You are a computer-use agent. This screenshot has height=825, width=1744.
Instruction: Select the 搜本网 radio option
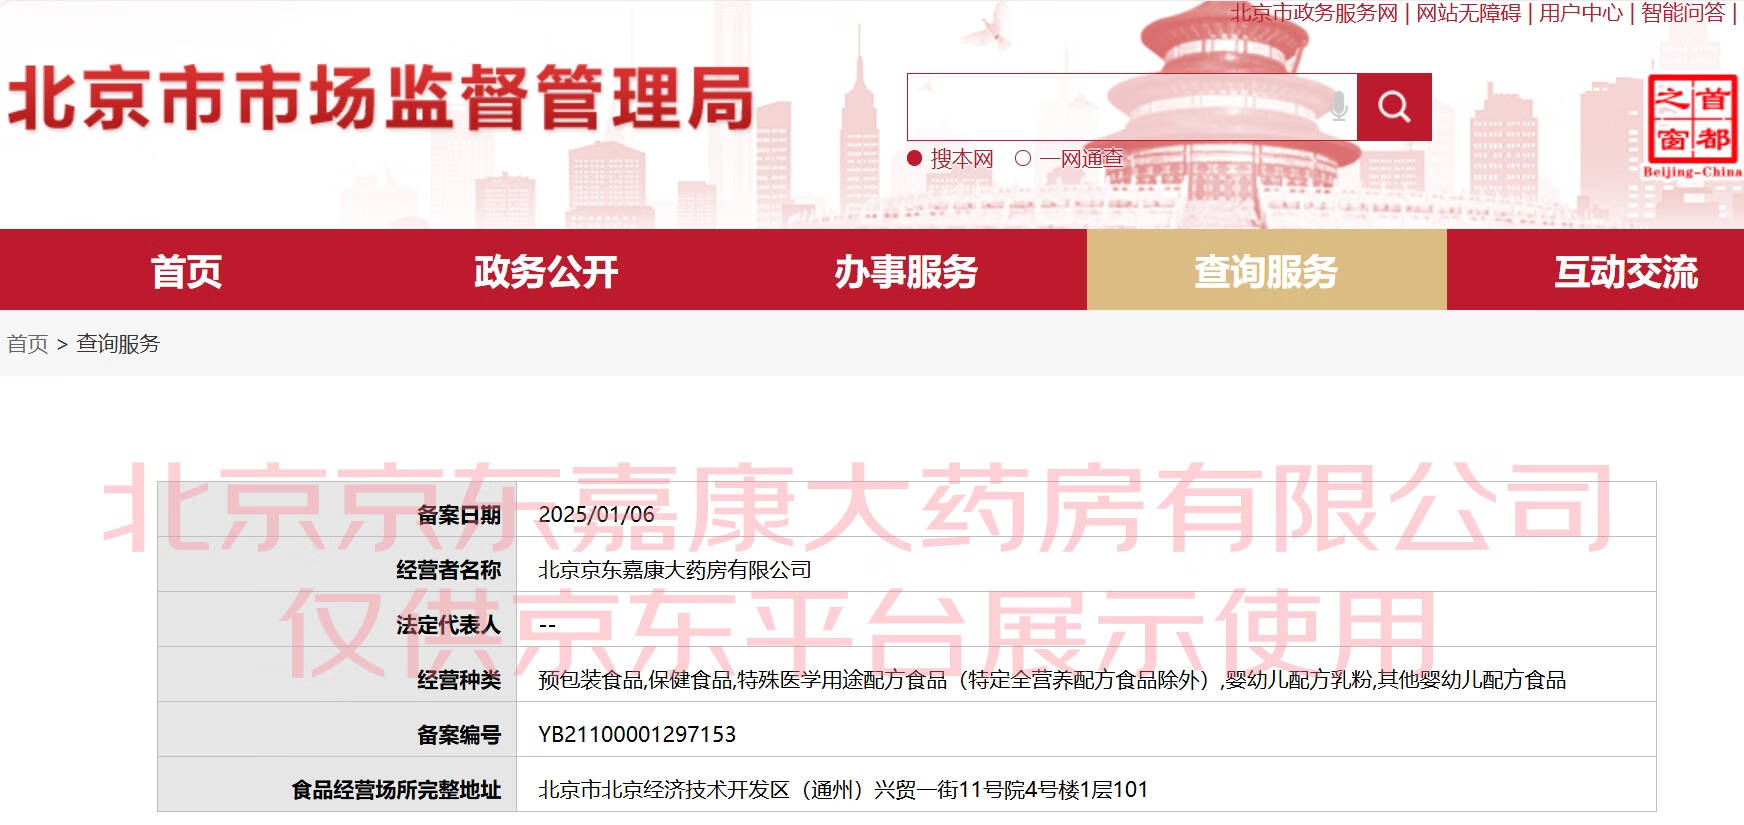coord(914,158)
